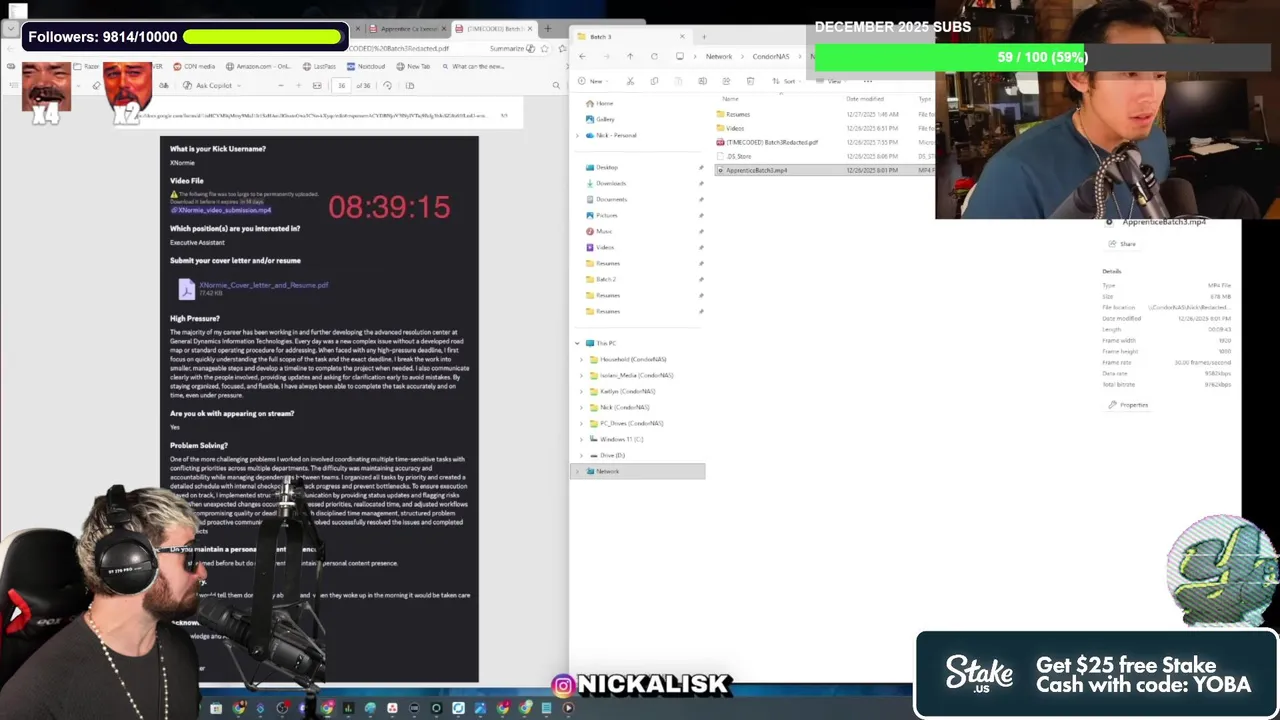Click the Rename icon in Explorer toolbar
Viewport: 1280px width, 720px height.
coord(702,81)
